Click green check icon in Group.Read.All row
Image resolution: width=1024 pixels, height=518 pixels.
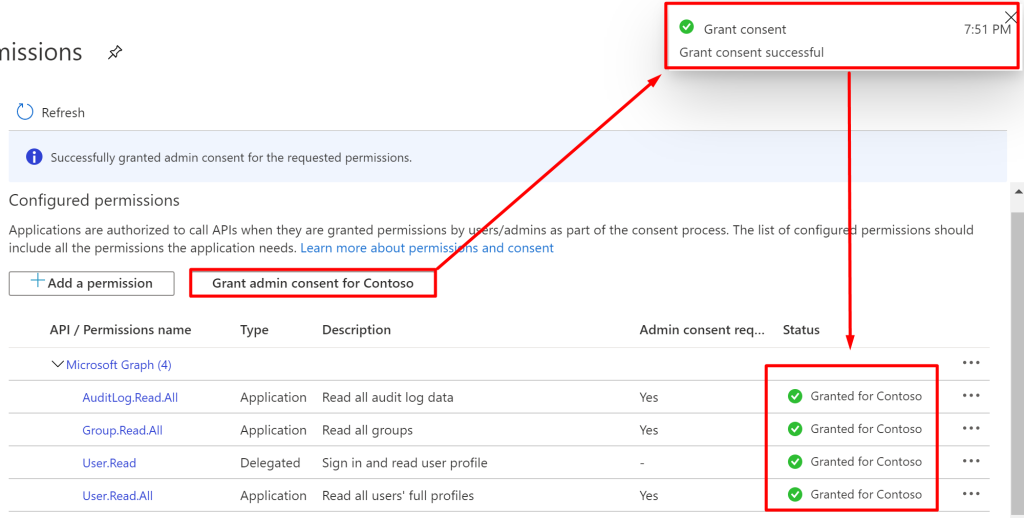pos(795,429)
